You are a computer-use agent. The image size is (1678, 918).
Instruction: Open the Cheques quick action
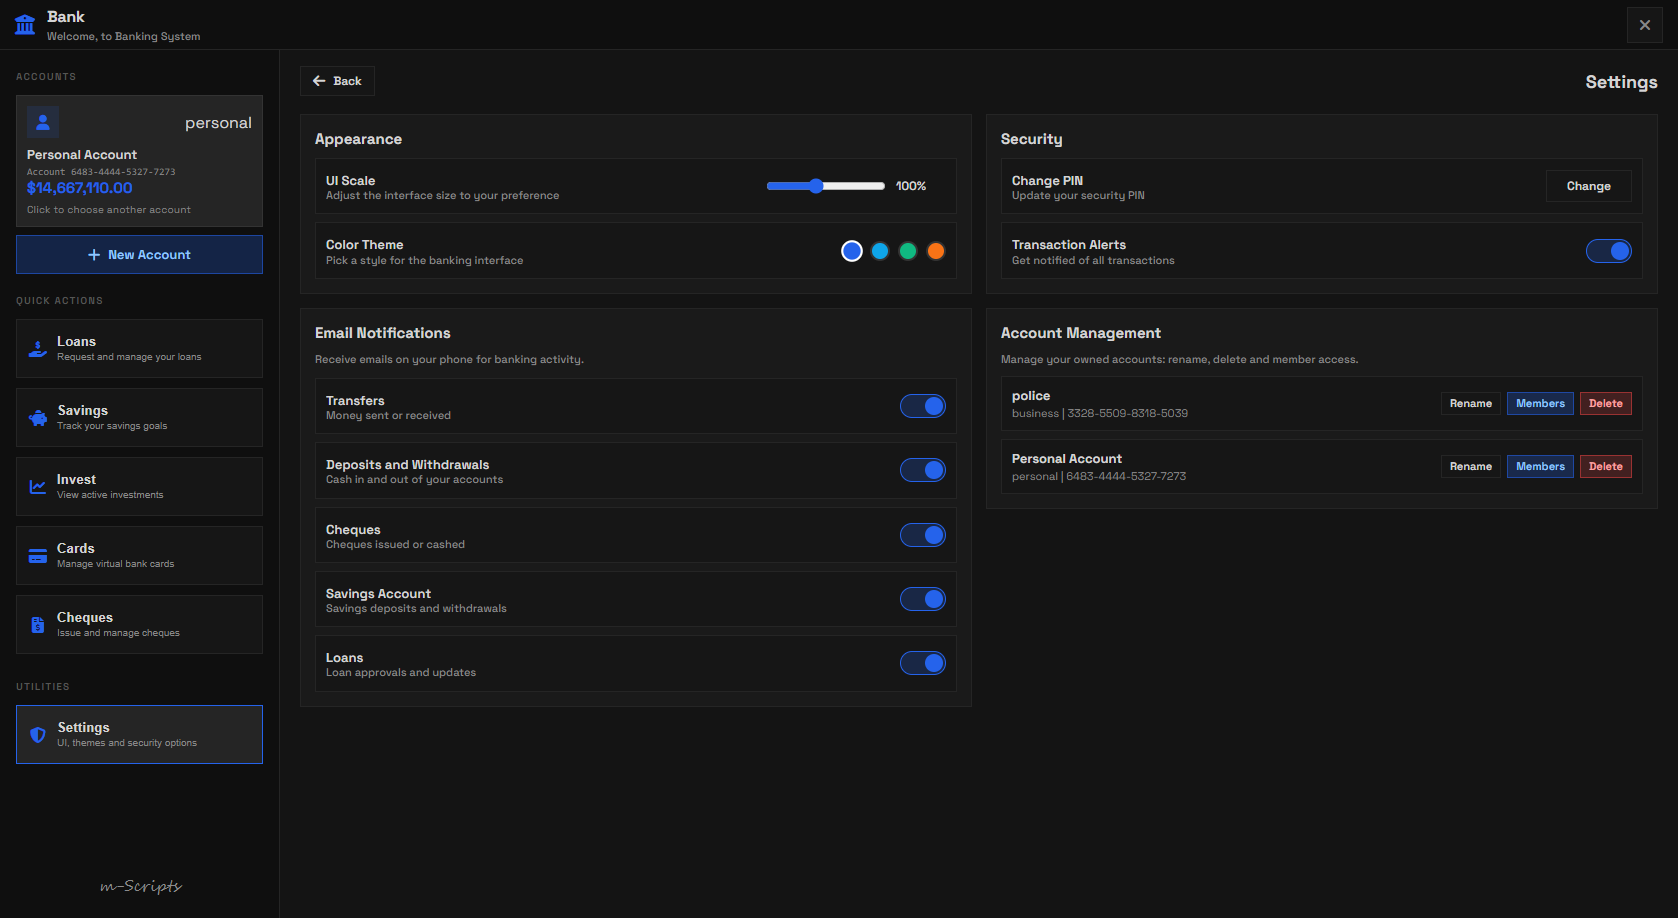(139, 624)
